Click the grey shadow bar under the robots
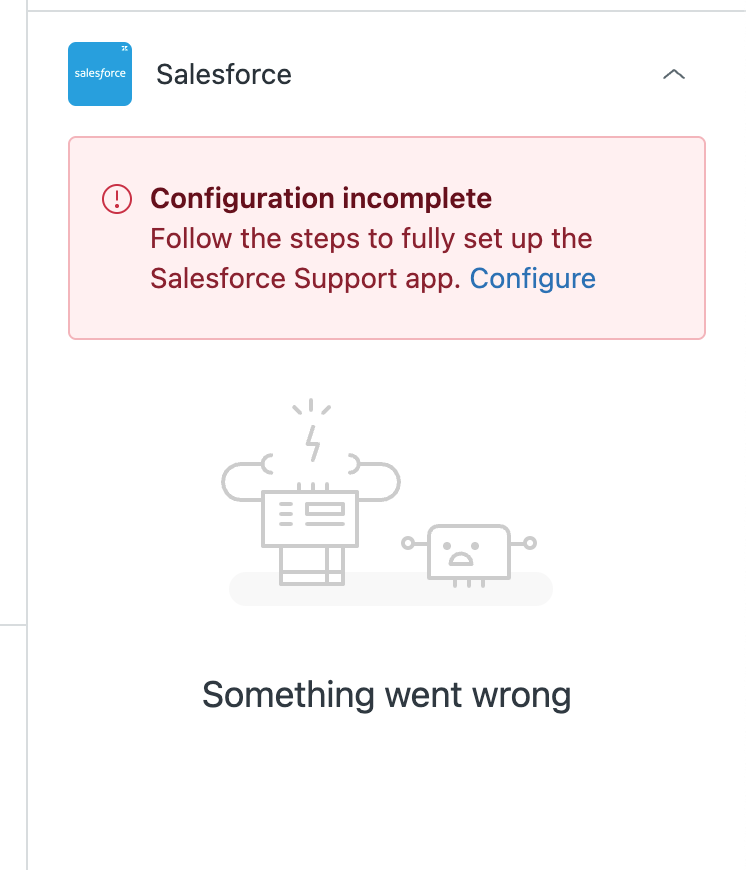This screenshot has height=870, width=746. pyautogui.click(x=390, y=591)
